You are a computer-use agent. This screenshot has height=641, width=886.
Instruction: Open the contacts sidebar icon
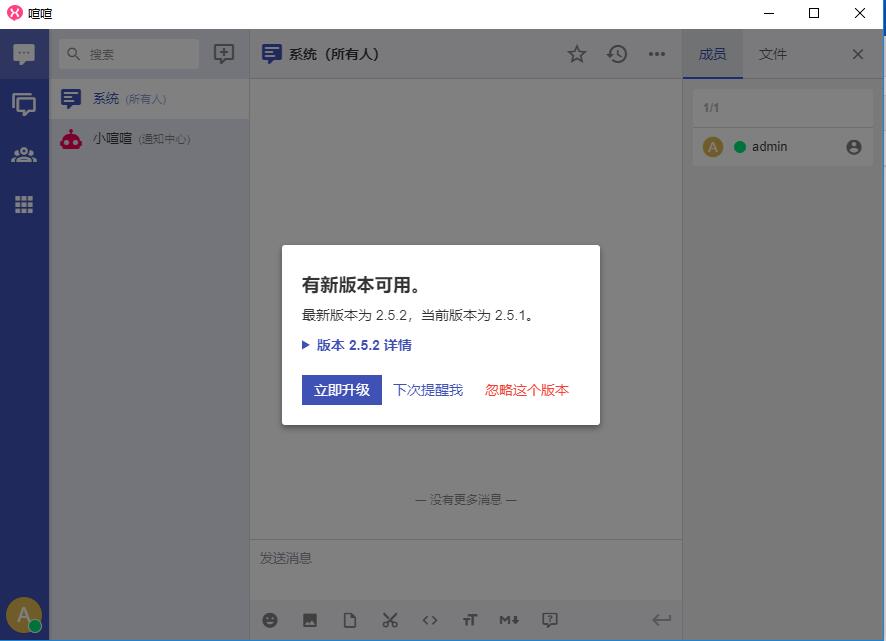[x=24, y=155]
